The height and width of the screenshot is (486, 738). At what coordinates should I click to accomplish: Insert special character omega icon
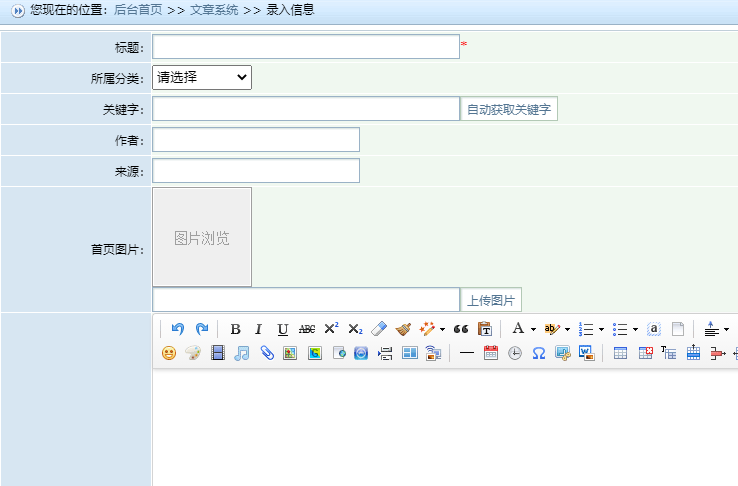click(x=539, y=353)
